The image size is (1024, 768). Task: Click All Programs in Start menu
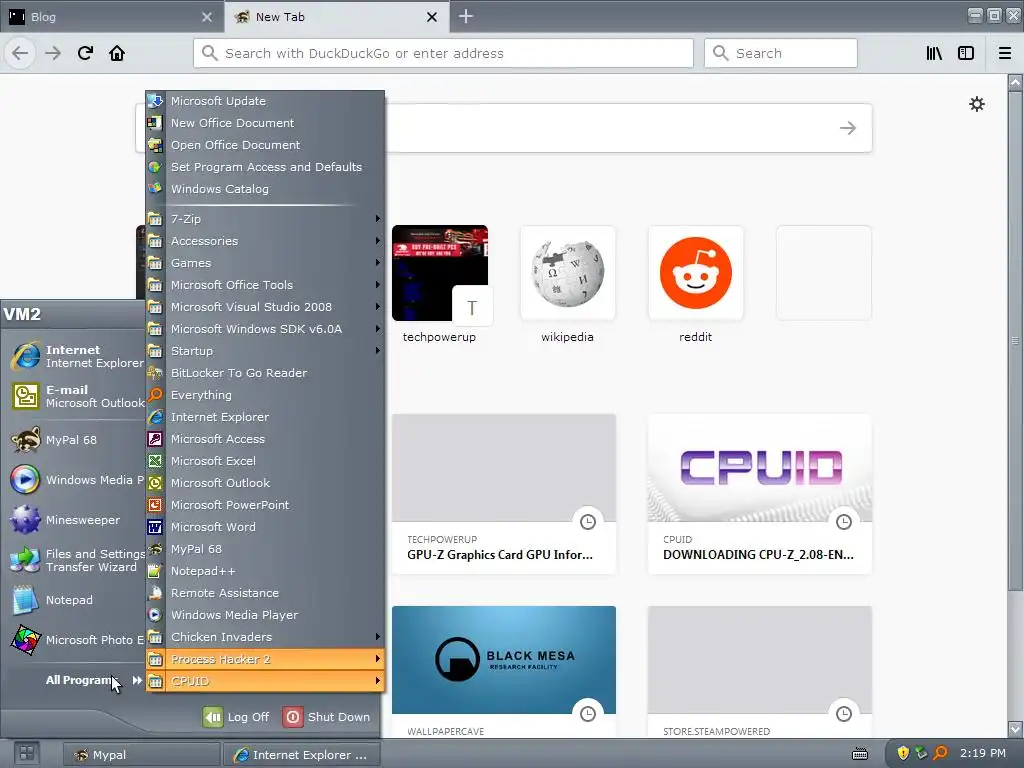pyautogui.click(x=93, y=680)
